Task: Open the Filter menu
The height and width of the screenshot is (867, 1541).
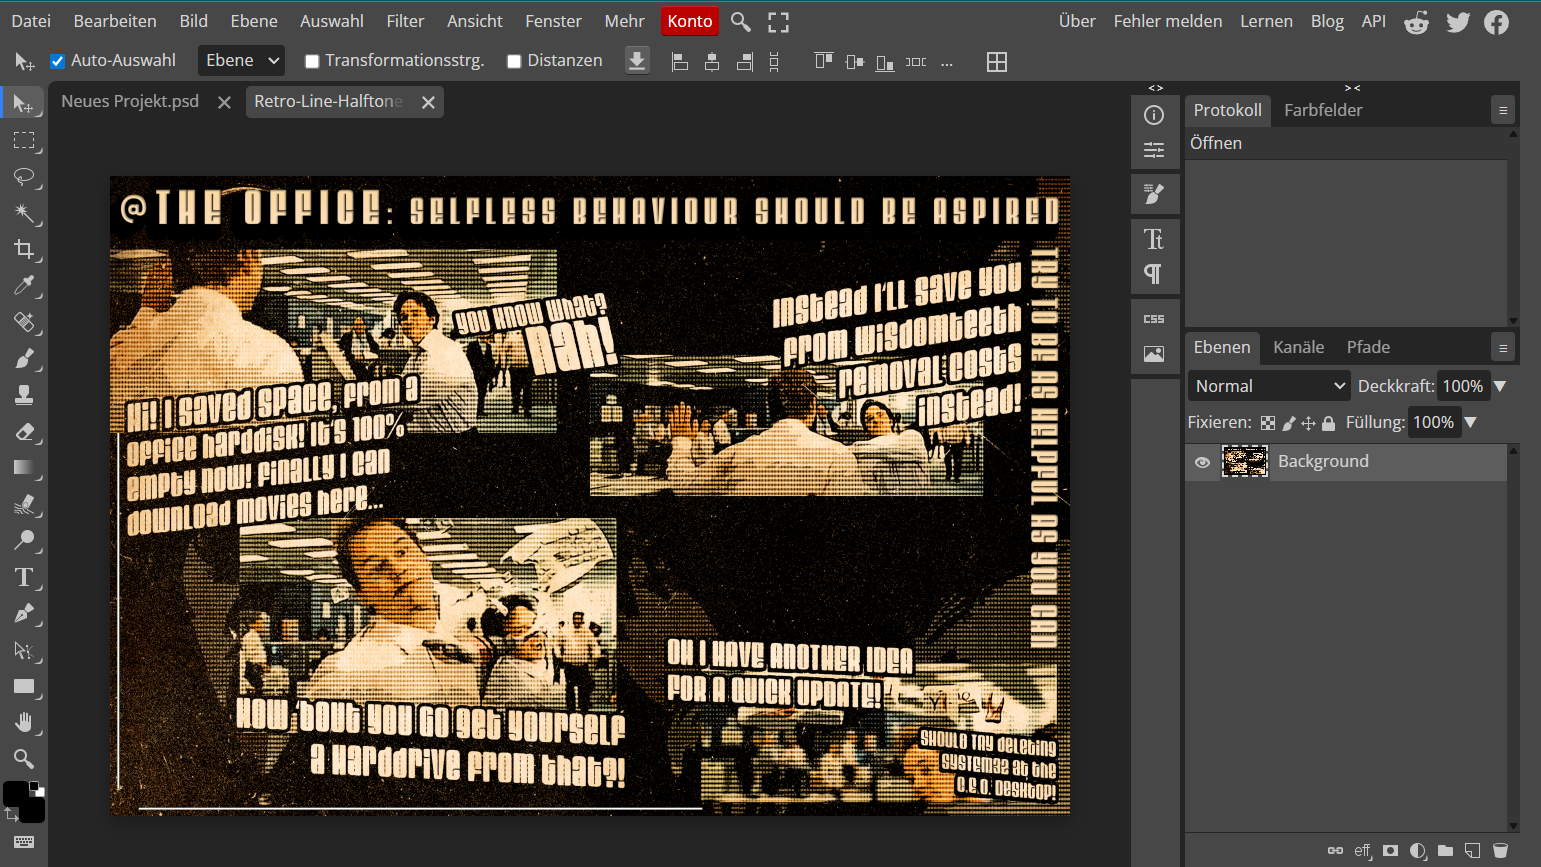Action: [x=405, y=21]
